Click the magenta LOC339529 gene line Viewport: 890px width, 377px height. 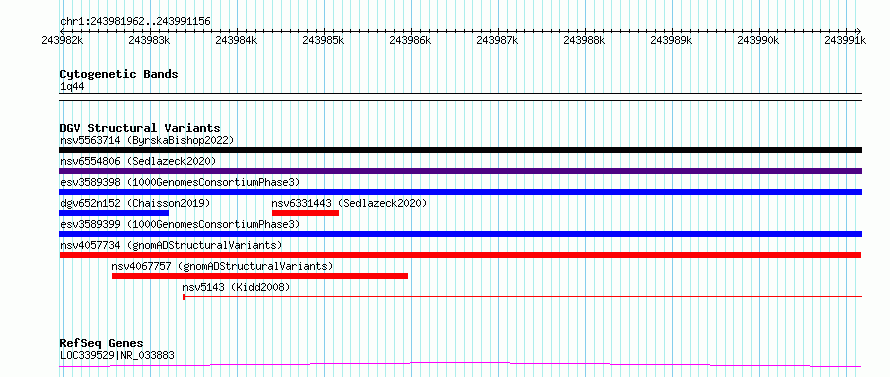pos(460,365)
